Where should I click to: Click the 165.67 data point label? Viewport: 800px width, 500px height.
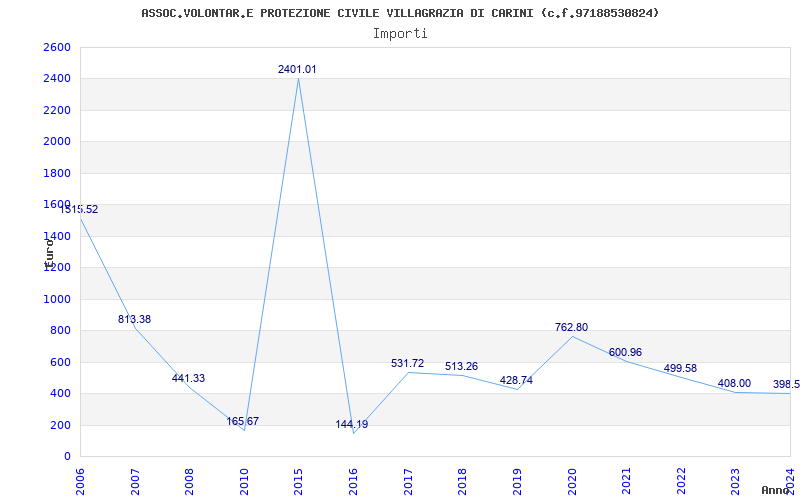(x=243, y=421)
